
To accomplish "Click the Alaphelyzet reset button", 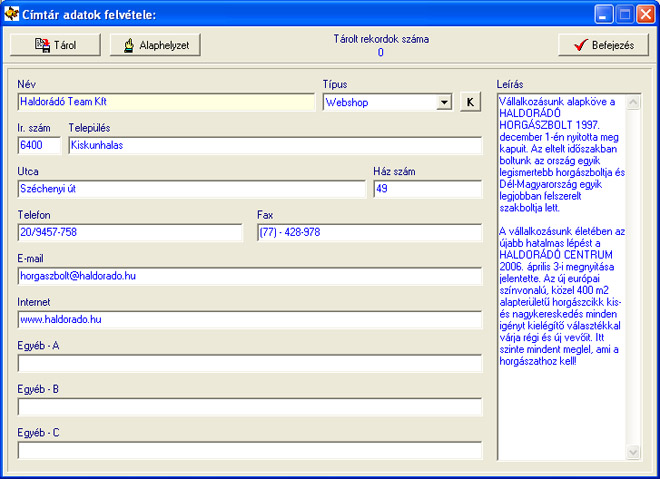I will coord(155,45).
